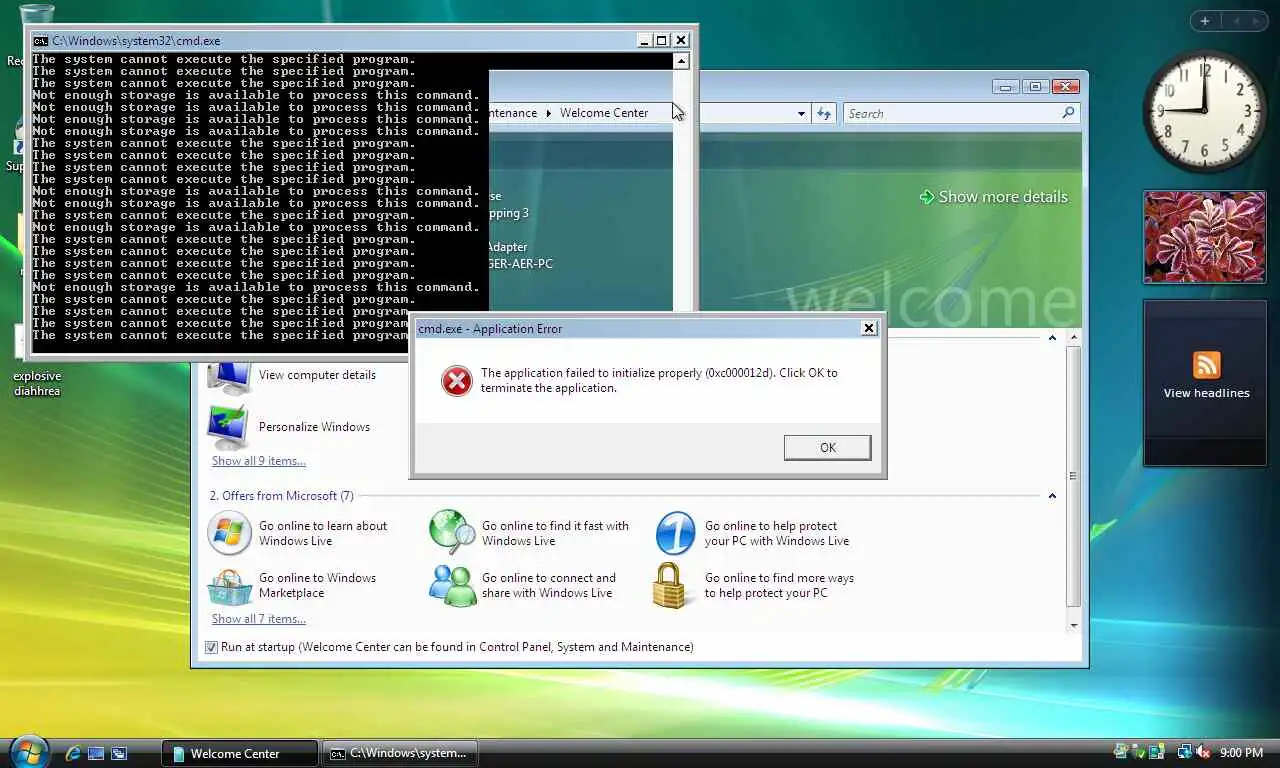The width and height of the screenshot is (1280, 768).
Task: Click the gold padlock icon
Action: pyautogui.click(x=670, y=585)
